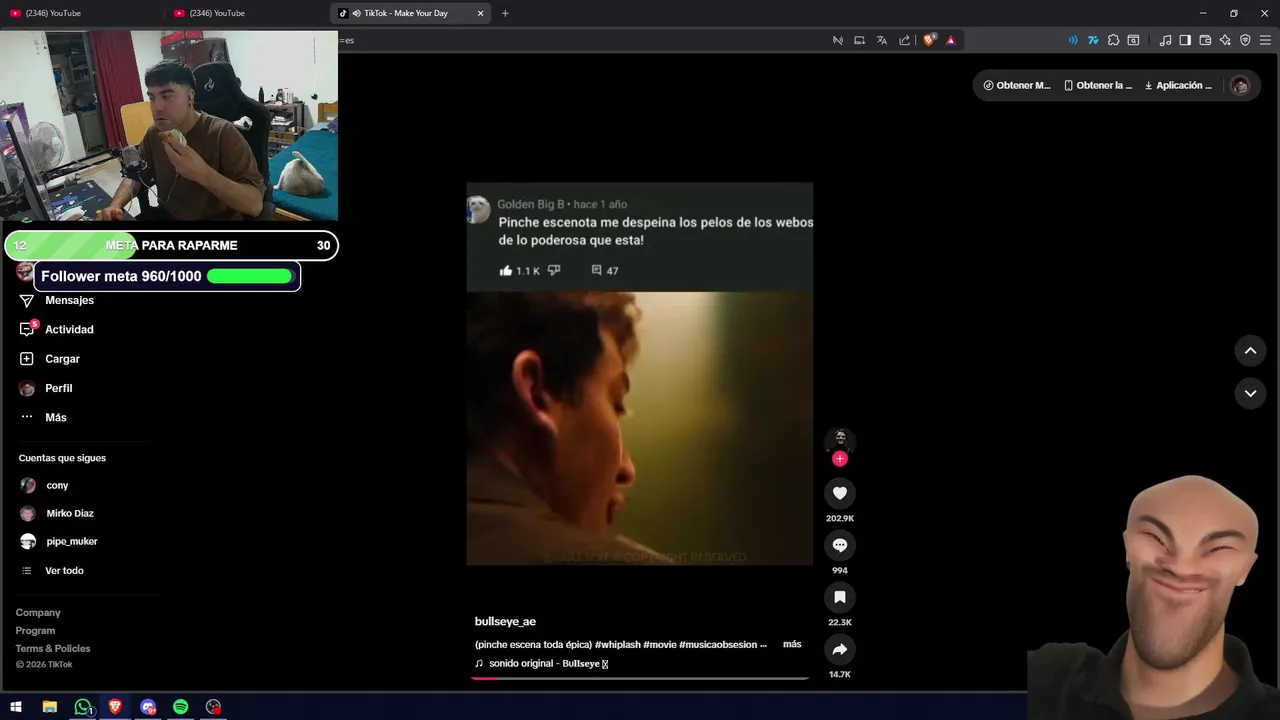Screen dimensions: 1280x720
Task: Open the extensions puzzle icon
Action: [x=1113, y=40]
